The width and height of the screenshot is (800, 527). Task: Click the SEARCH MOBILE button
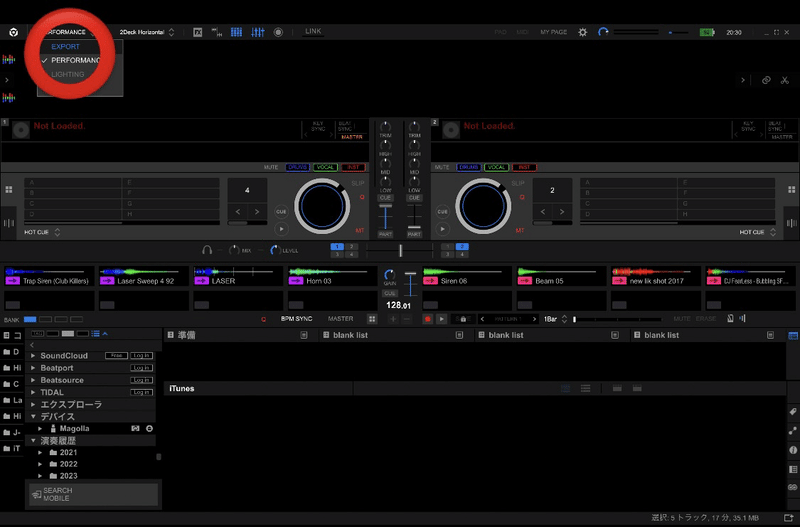(x=93, y=494)
